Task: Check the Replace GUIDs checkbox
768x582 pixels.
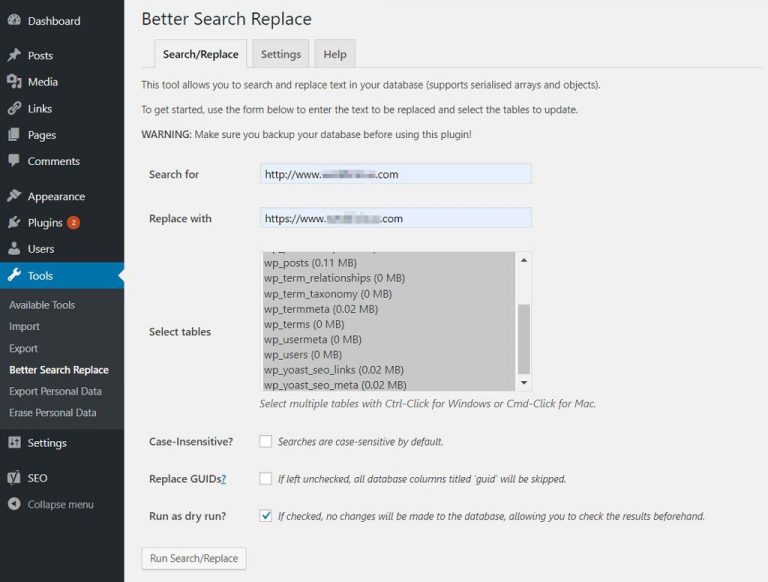Action: 265,479
